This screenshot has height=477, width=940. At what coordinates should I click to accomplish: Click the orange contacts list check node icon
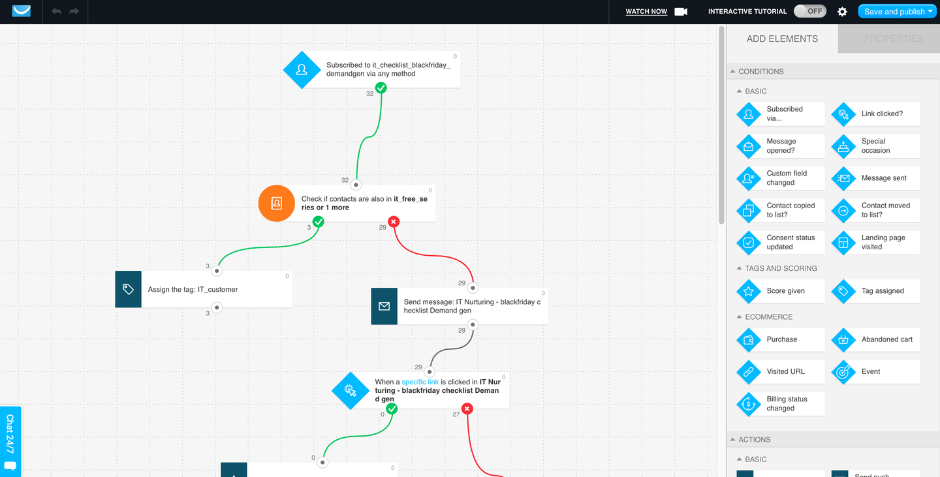click(x=276, y=203)
